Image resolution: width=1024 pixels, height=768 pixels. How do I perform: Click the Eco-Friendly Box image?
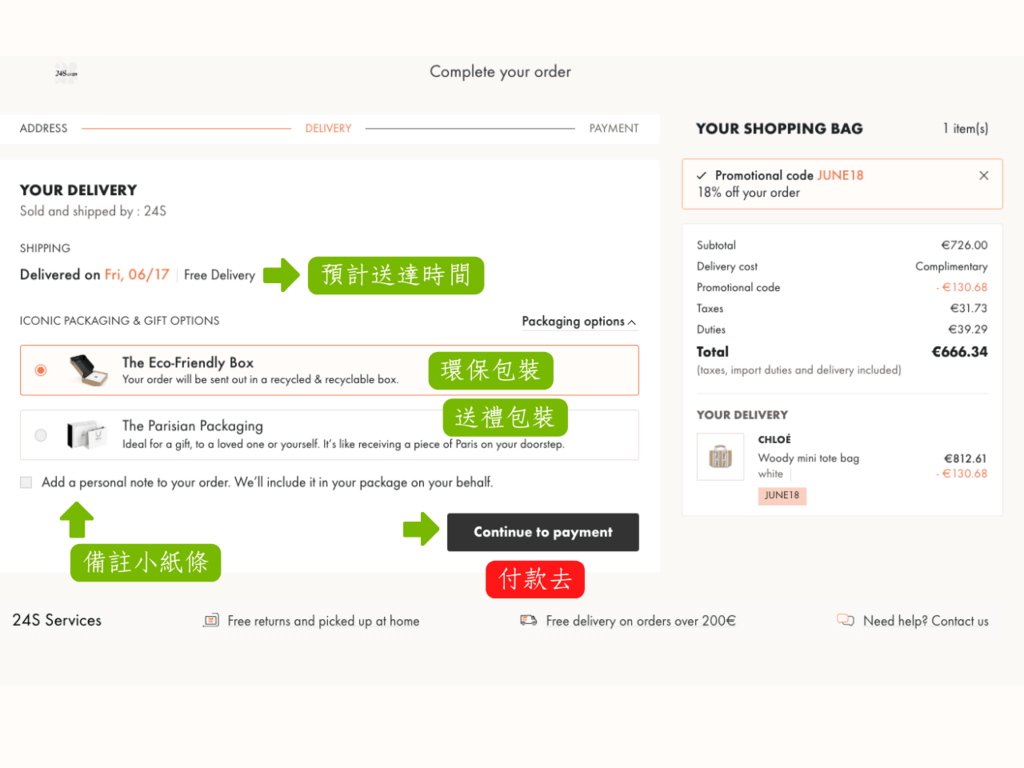tap(89, 370)
